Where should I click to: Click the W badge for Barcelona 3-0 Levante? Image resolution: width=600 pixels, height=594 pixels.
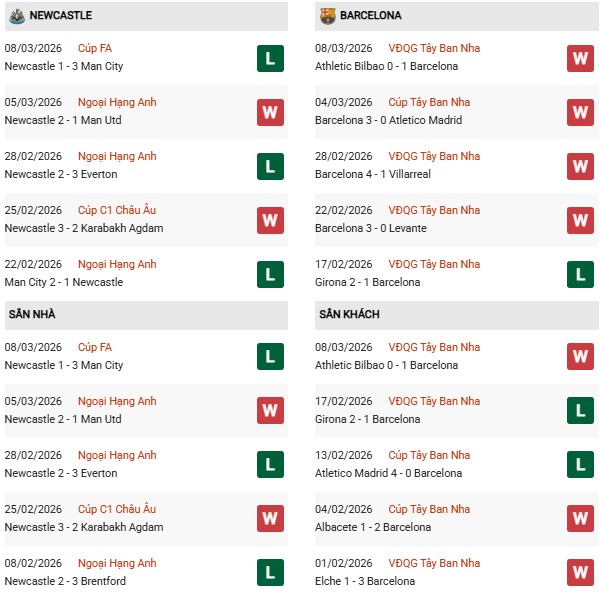581,220
